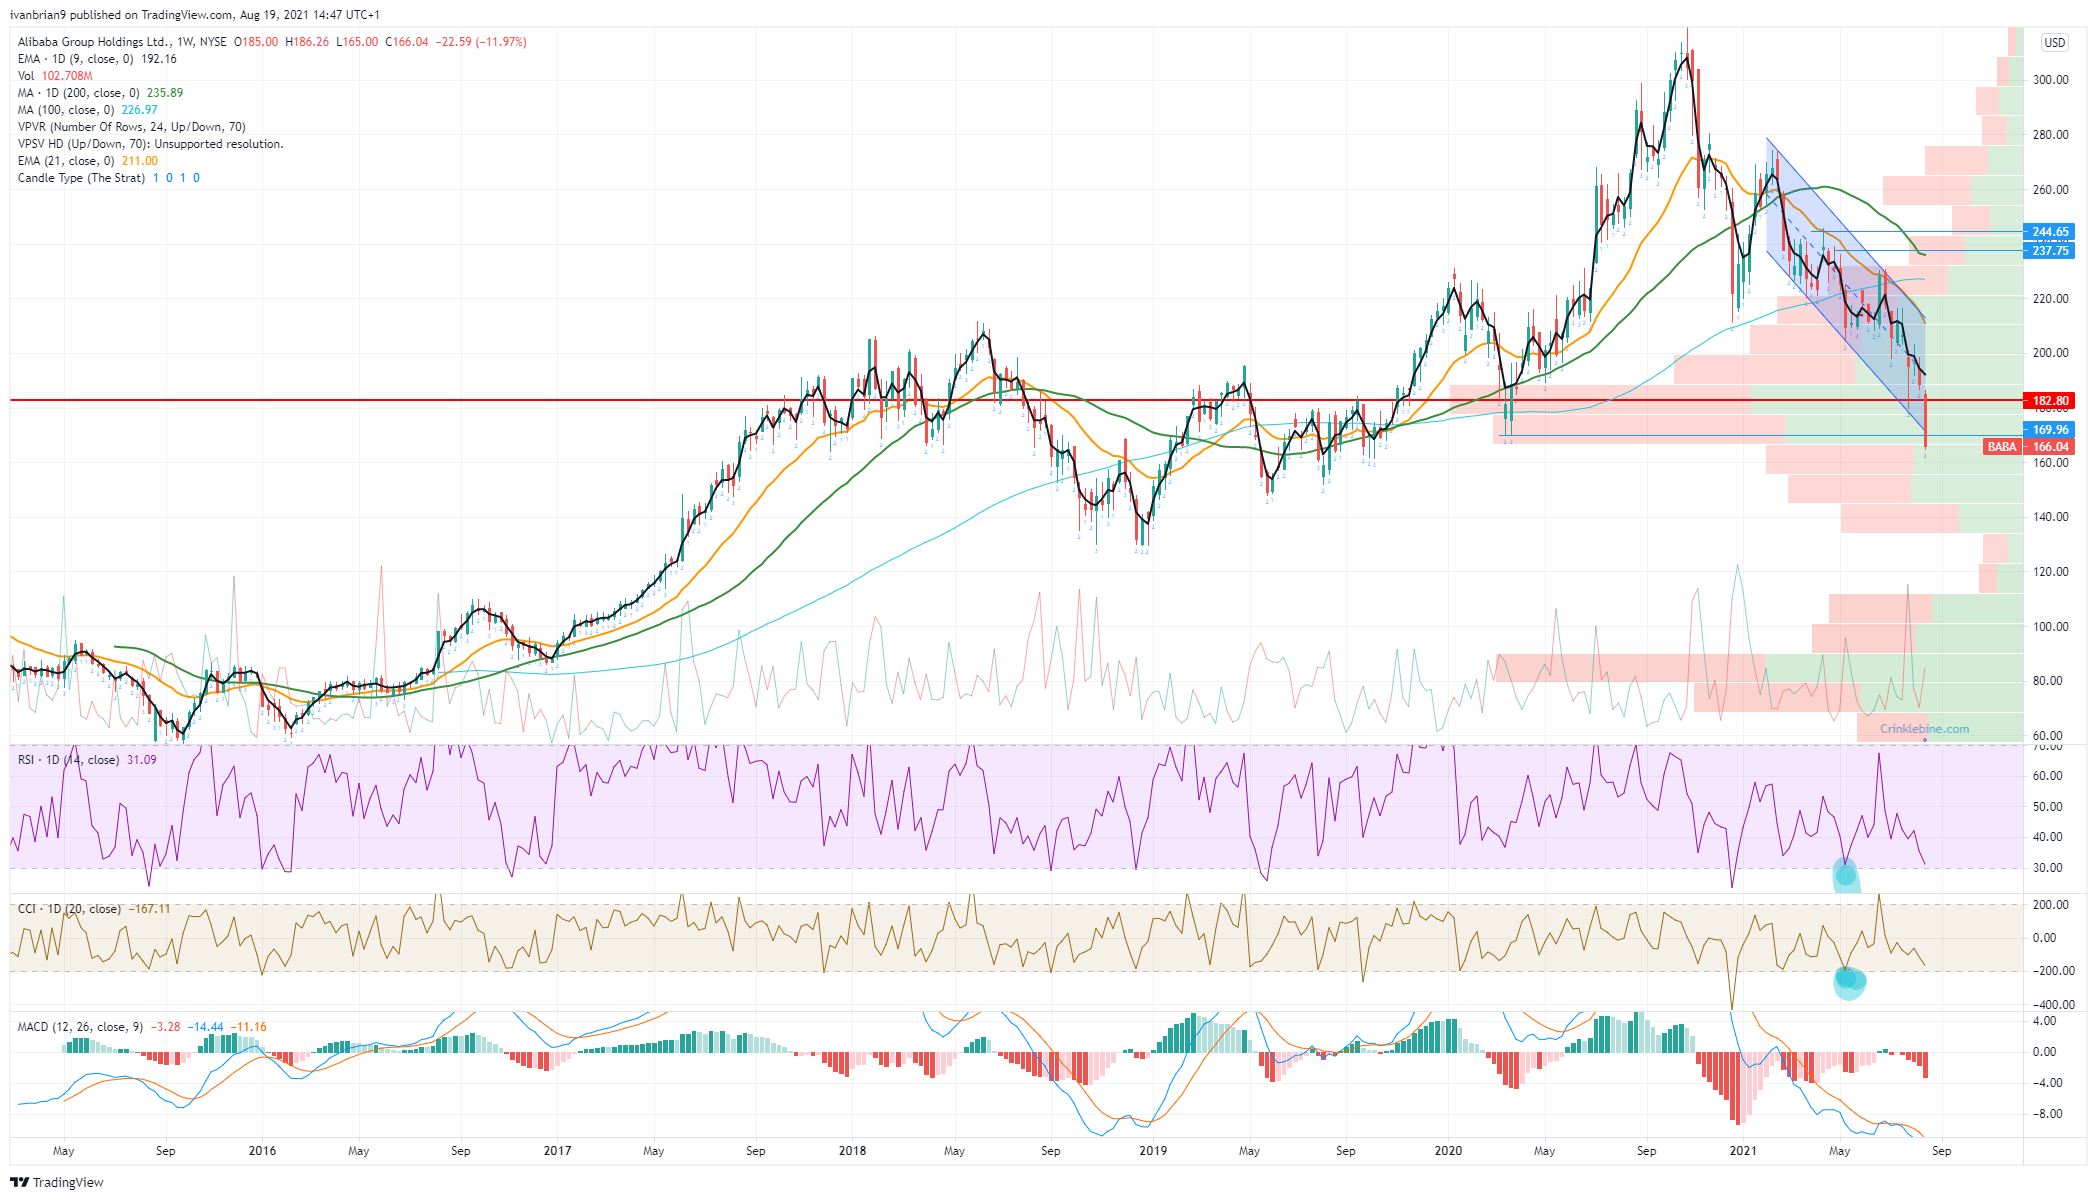Click the 280.00 mark on price axis
Screen dimensions: 2097x1200
2051,135
